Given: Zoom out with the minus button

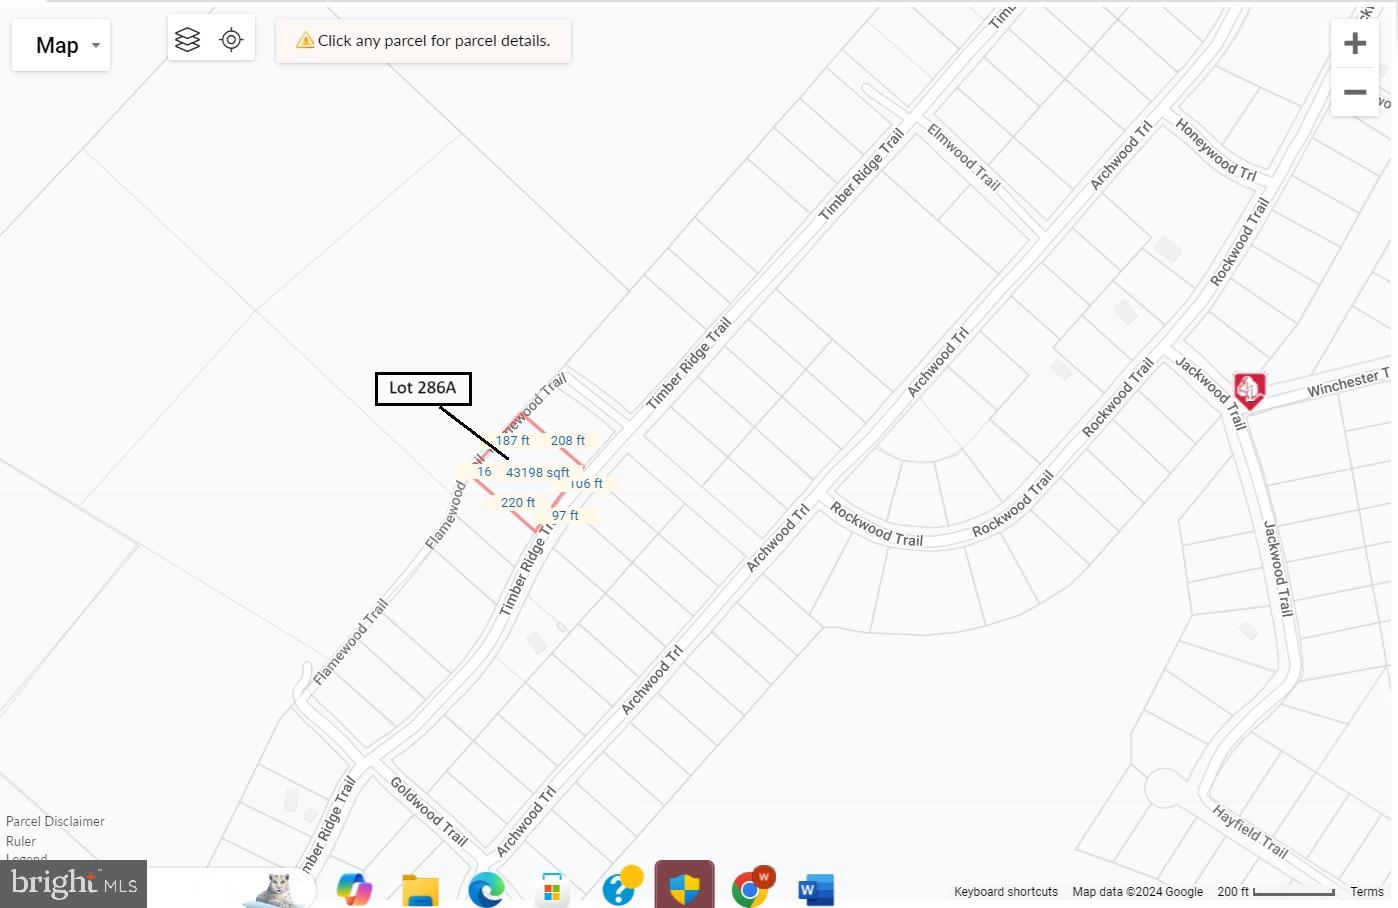Looking at the screenshot, I should 1355,92.
